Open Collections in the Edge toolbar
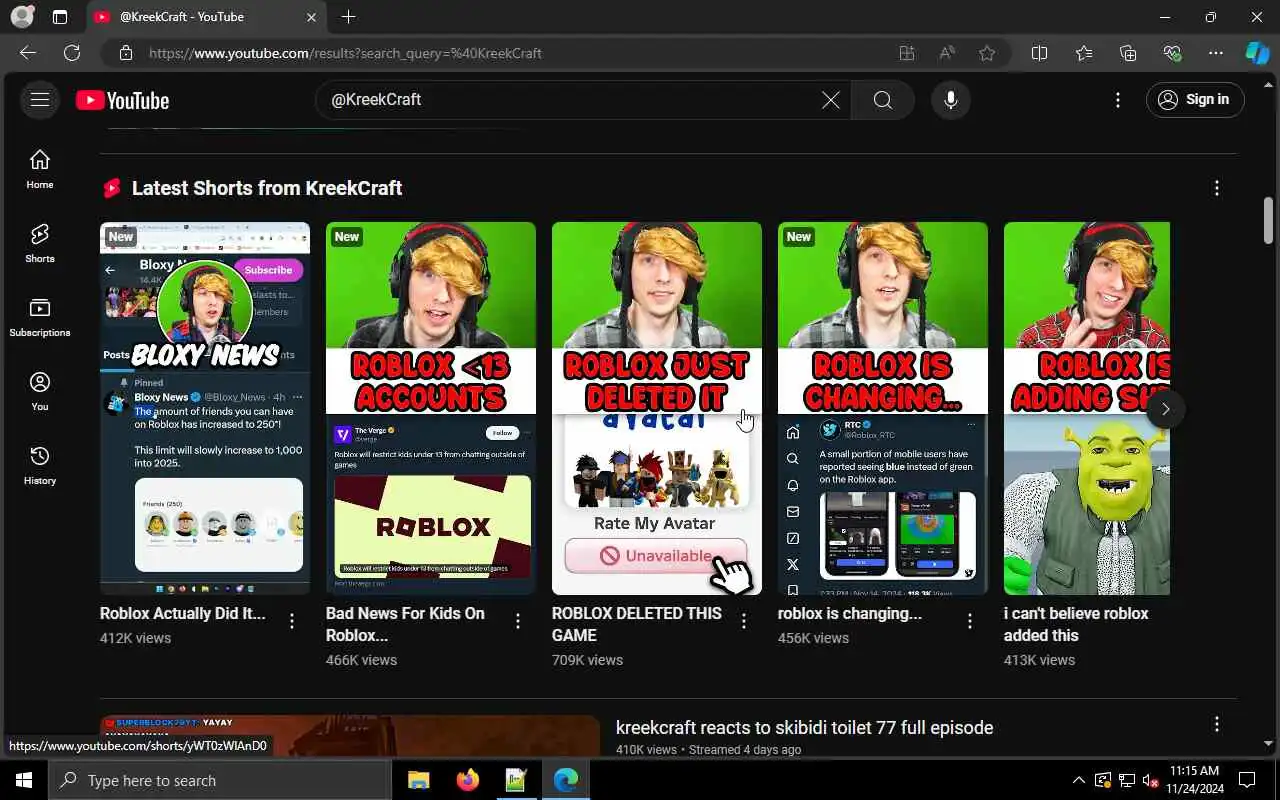The height and width of the screenshot is (800, 1280). point(1128,53)
